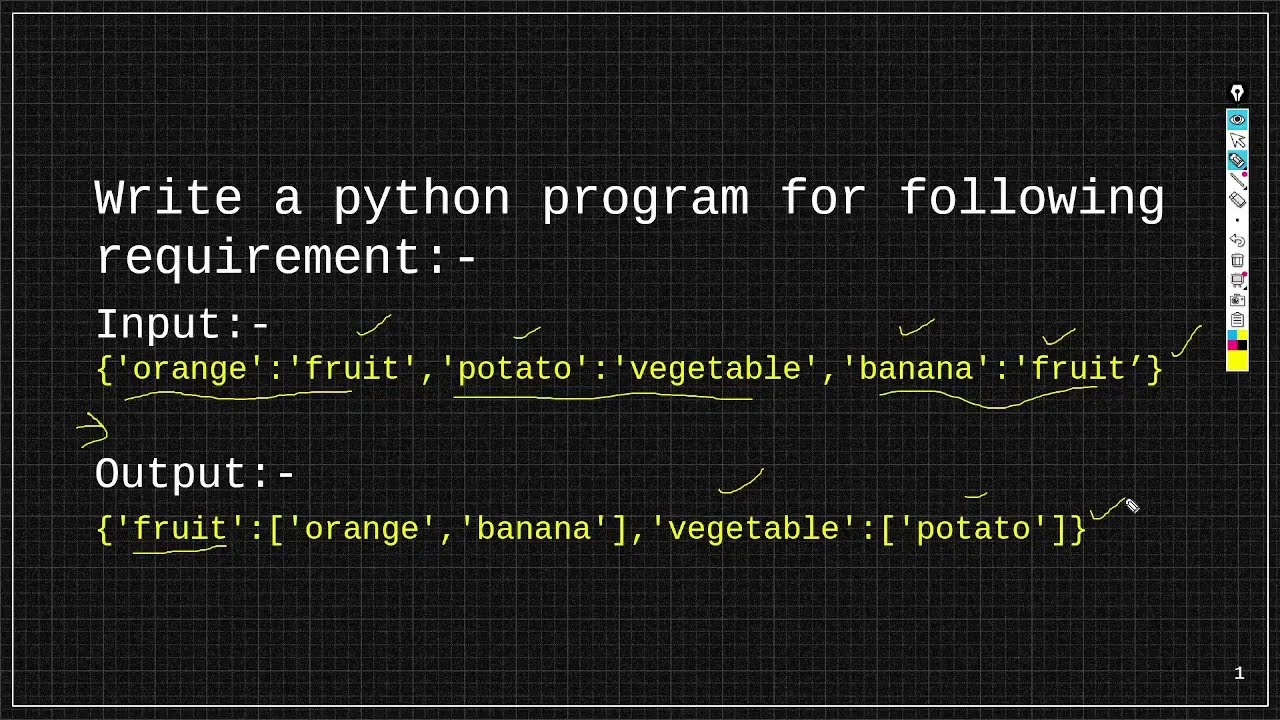Click the 'Output:-' heading text
Viewport: 1280px width, 720px height.
195,474
